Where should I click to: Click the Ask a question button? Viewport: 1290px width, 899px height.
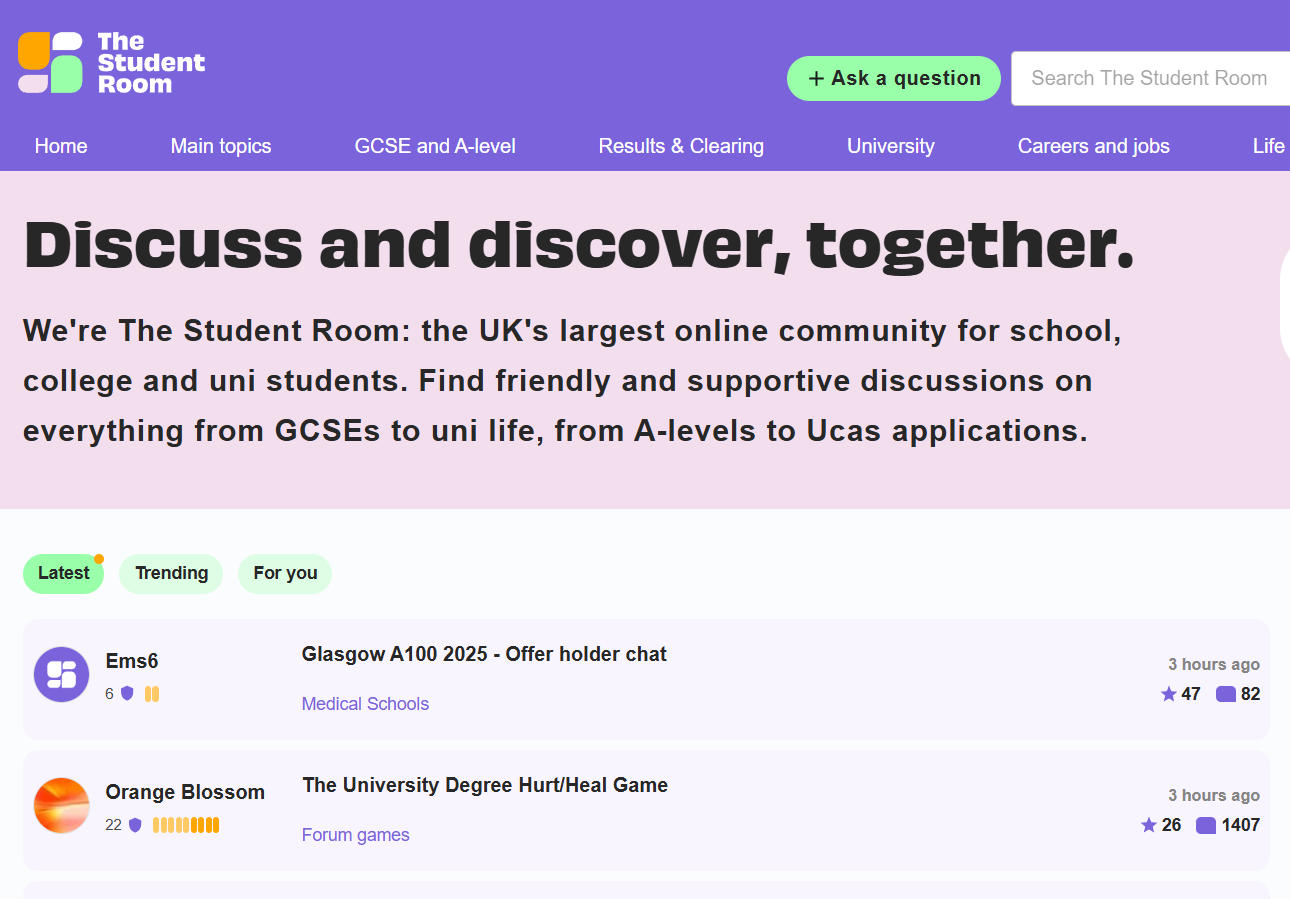[x=894, y=78]
